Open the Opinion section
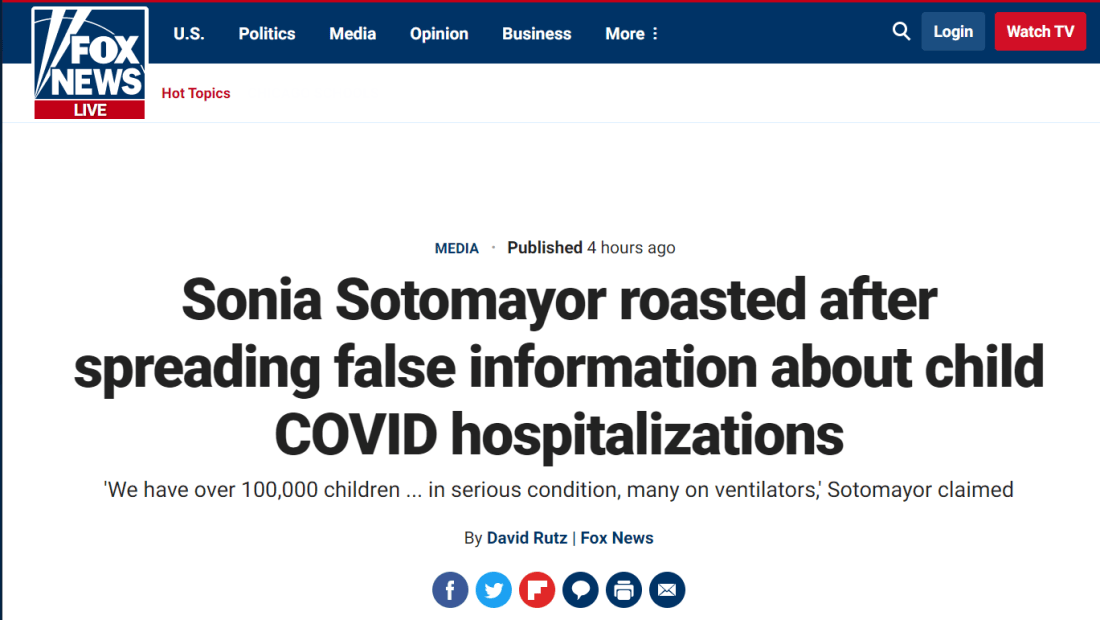The height and width of the screenshot is (620, 1100). coord(439,34)
